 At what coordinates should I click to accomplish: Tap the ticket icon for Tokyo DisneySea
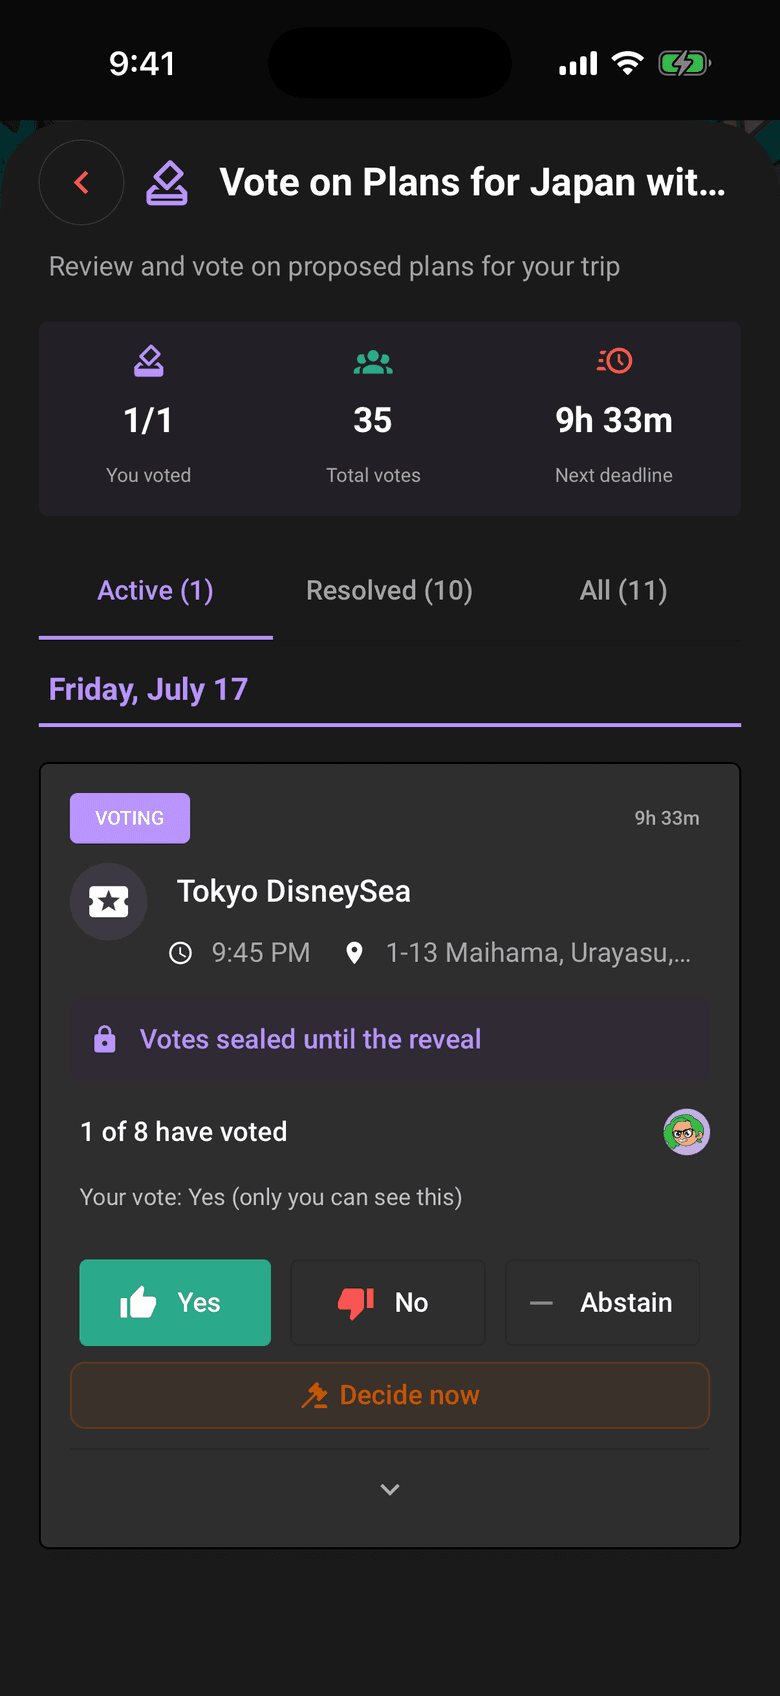click(x=109, y=902)
